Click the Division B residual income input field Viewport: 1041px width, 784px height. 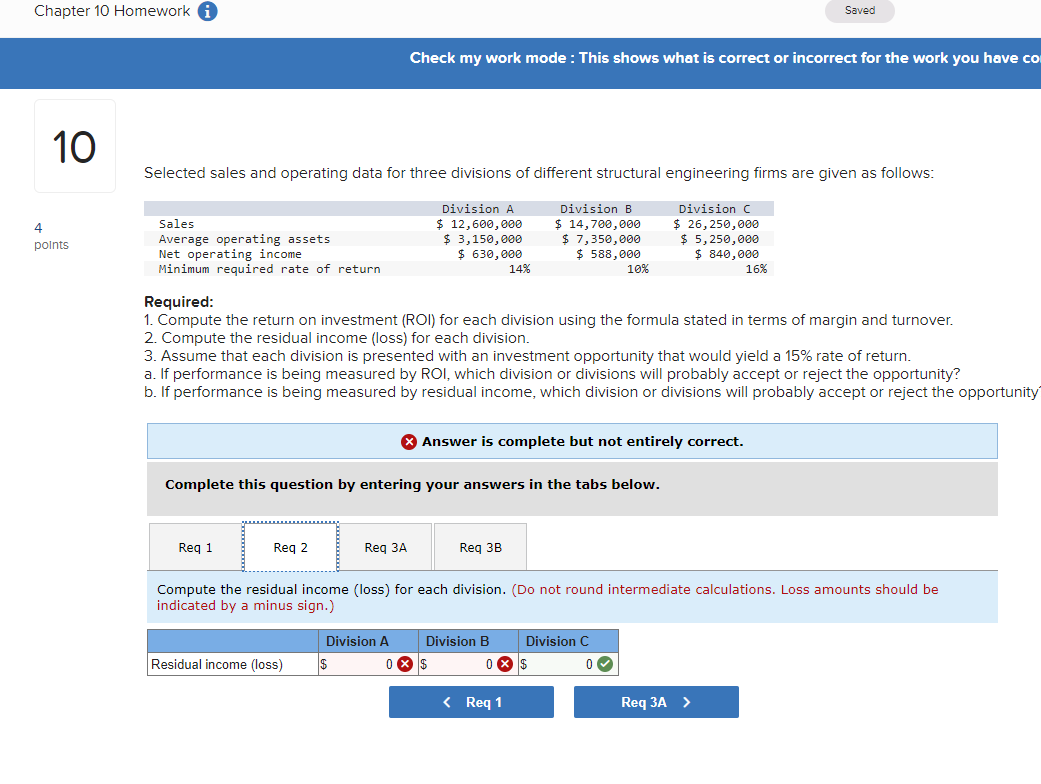point(460,663)
